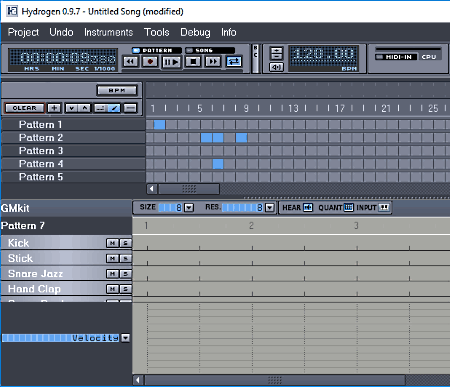Screen dimensions: 450x387
Task: Open the Tools menu
Action: click(157, 32)
